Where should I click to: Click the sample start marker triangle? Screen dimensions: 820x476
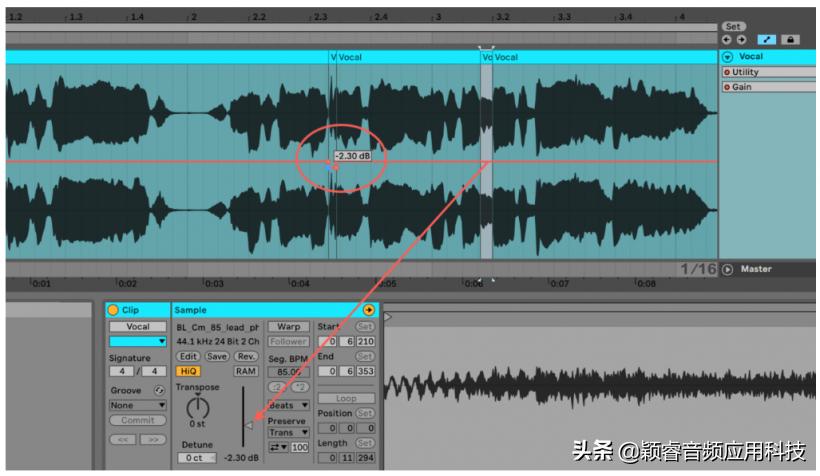[x=388, y=317]
